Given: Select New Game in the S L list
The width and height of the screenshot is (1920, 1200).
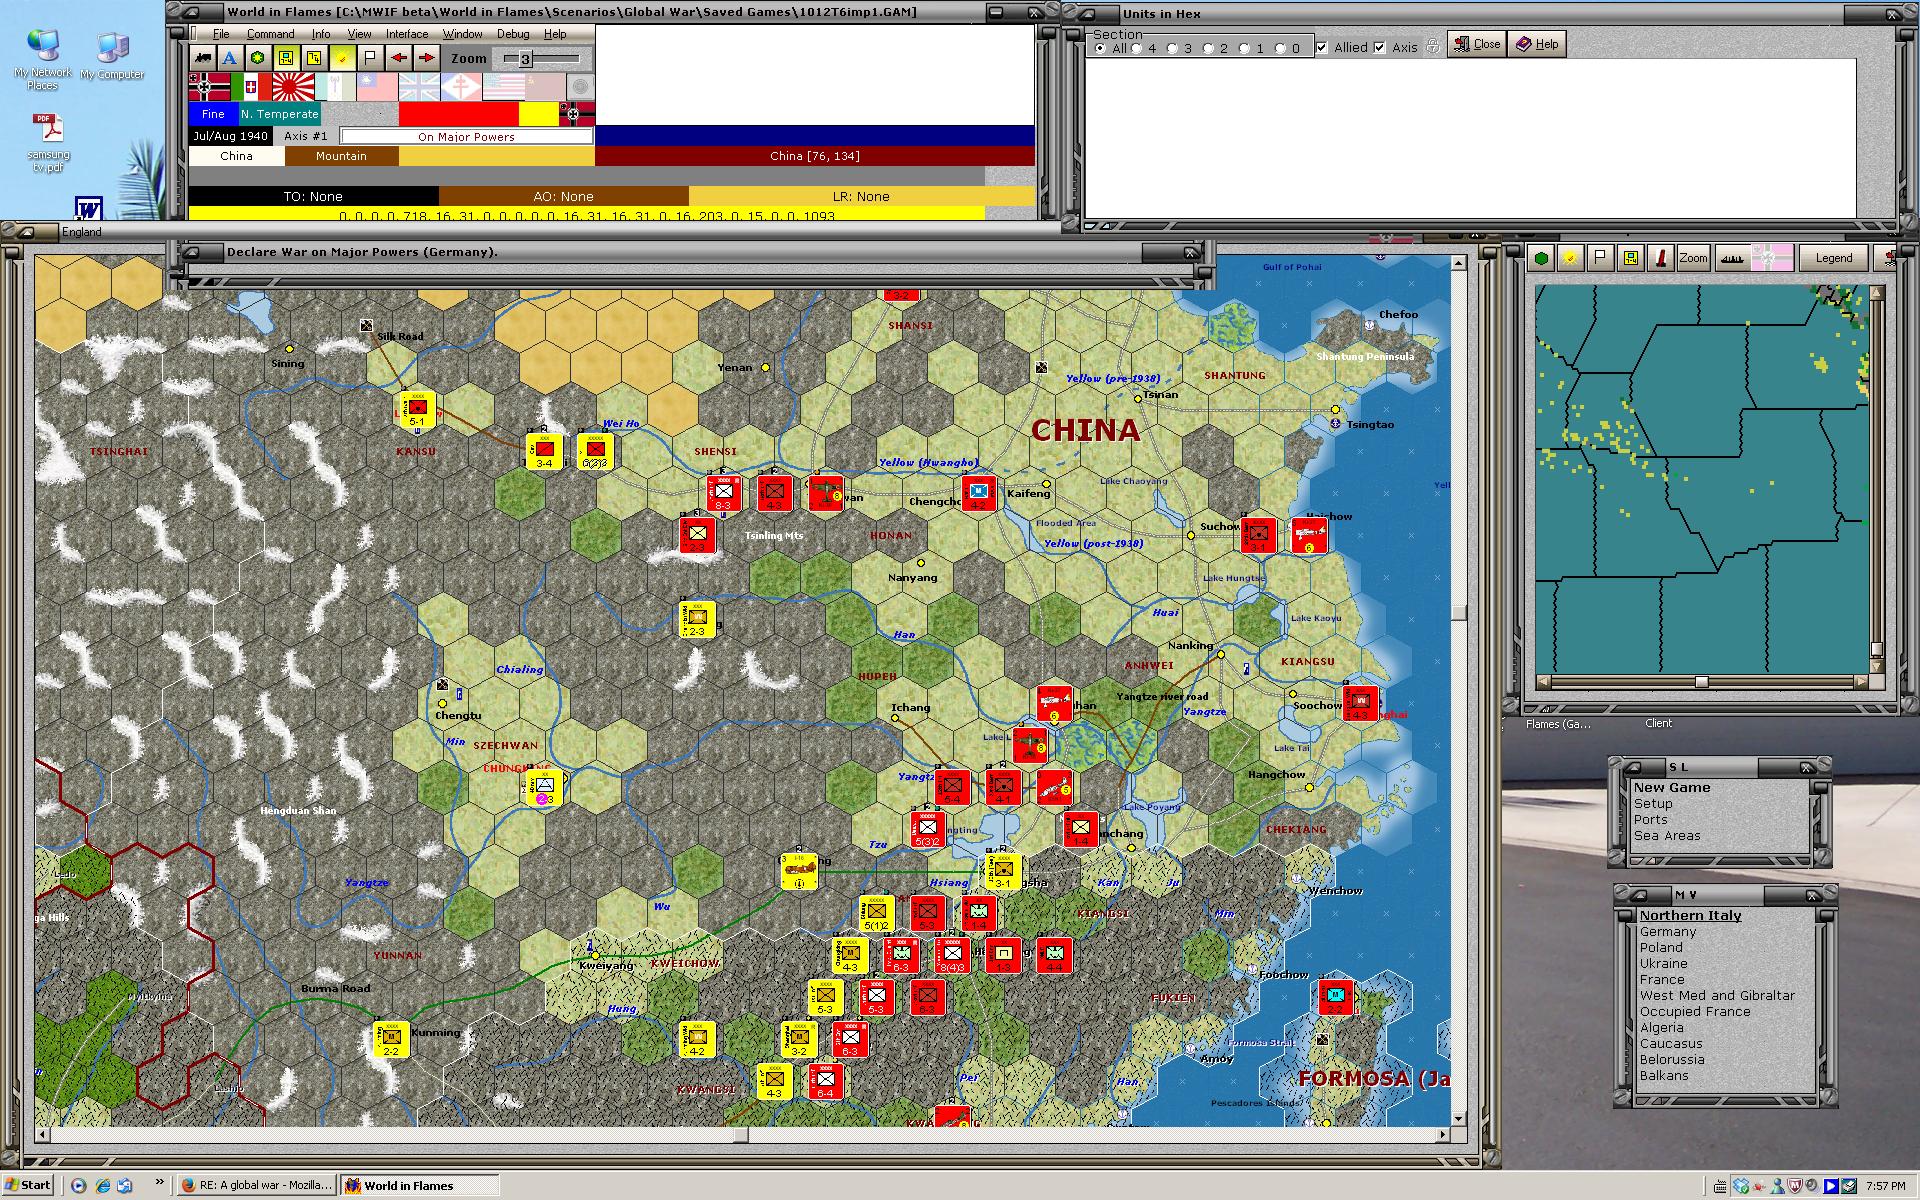Looking at the screenshot, I should (x=1672, y=787).
